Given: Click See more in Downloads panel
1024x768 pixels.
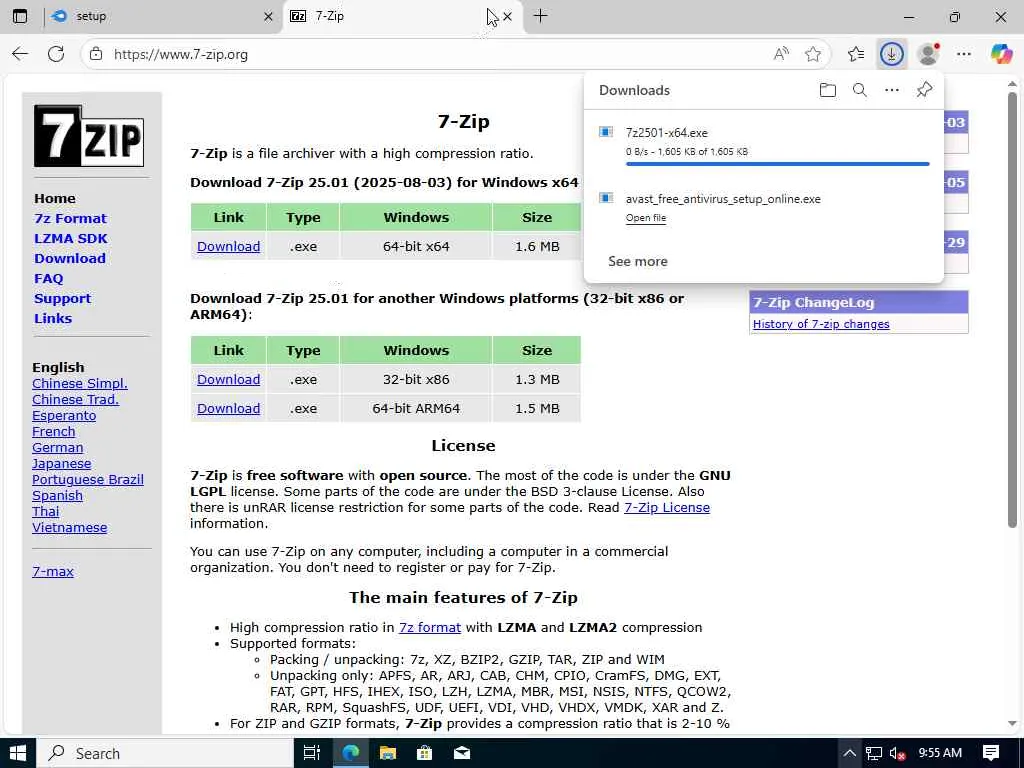Looking at the screenshot, I should pyautogui.click(x=637, y=261).
